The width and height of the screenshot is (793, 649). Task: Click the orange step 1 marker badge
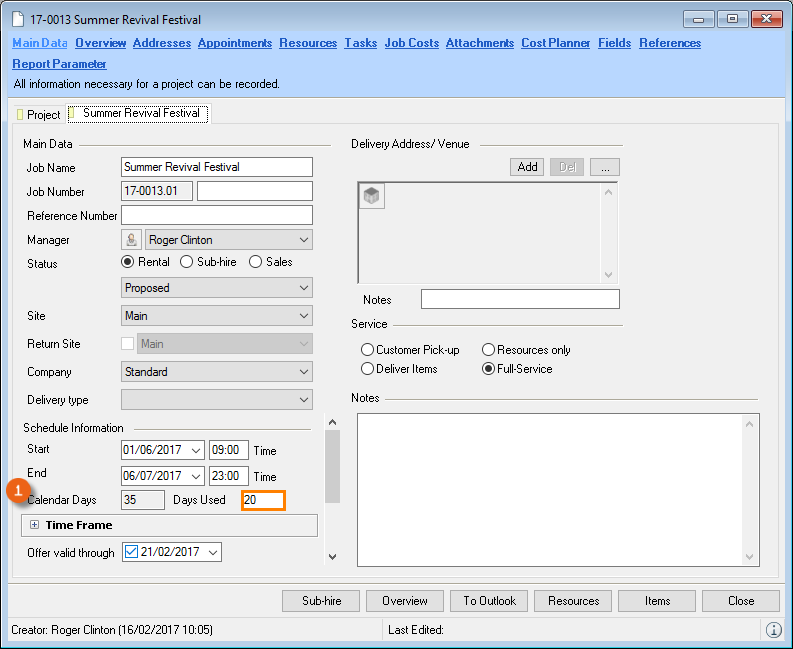[18, 491]
